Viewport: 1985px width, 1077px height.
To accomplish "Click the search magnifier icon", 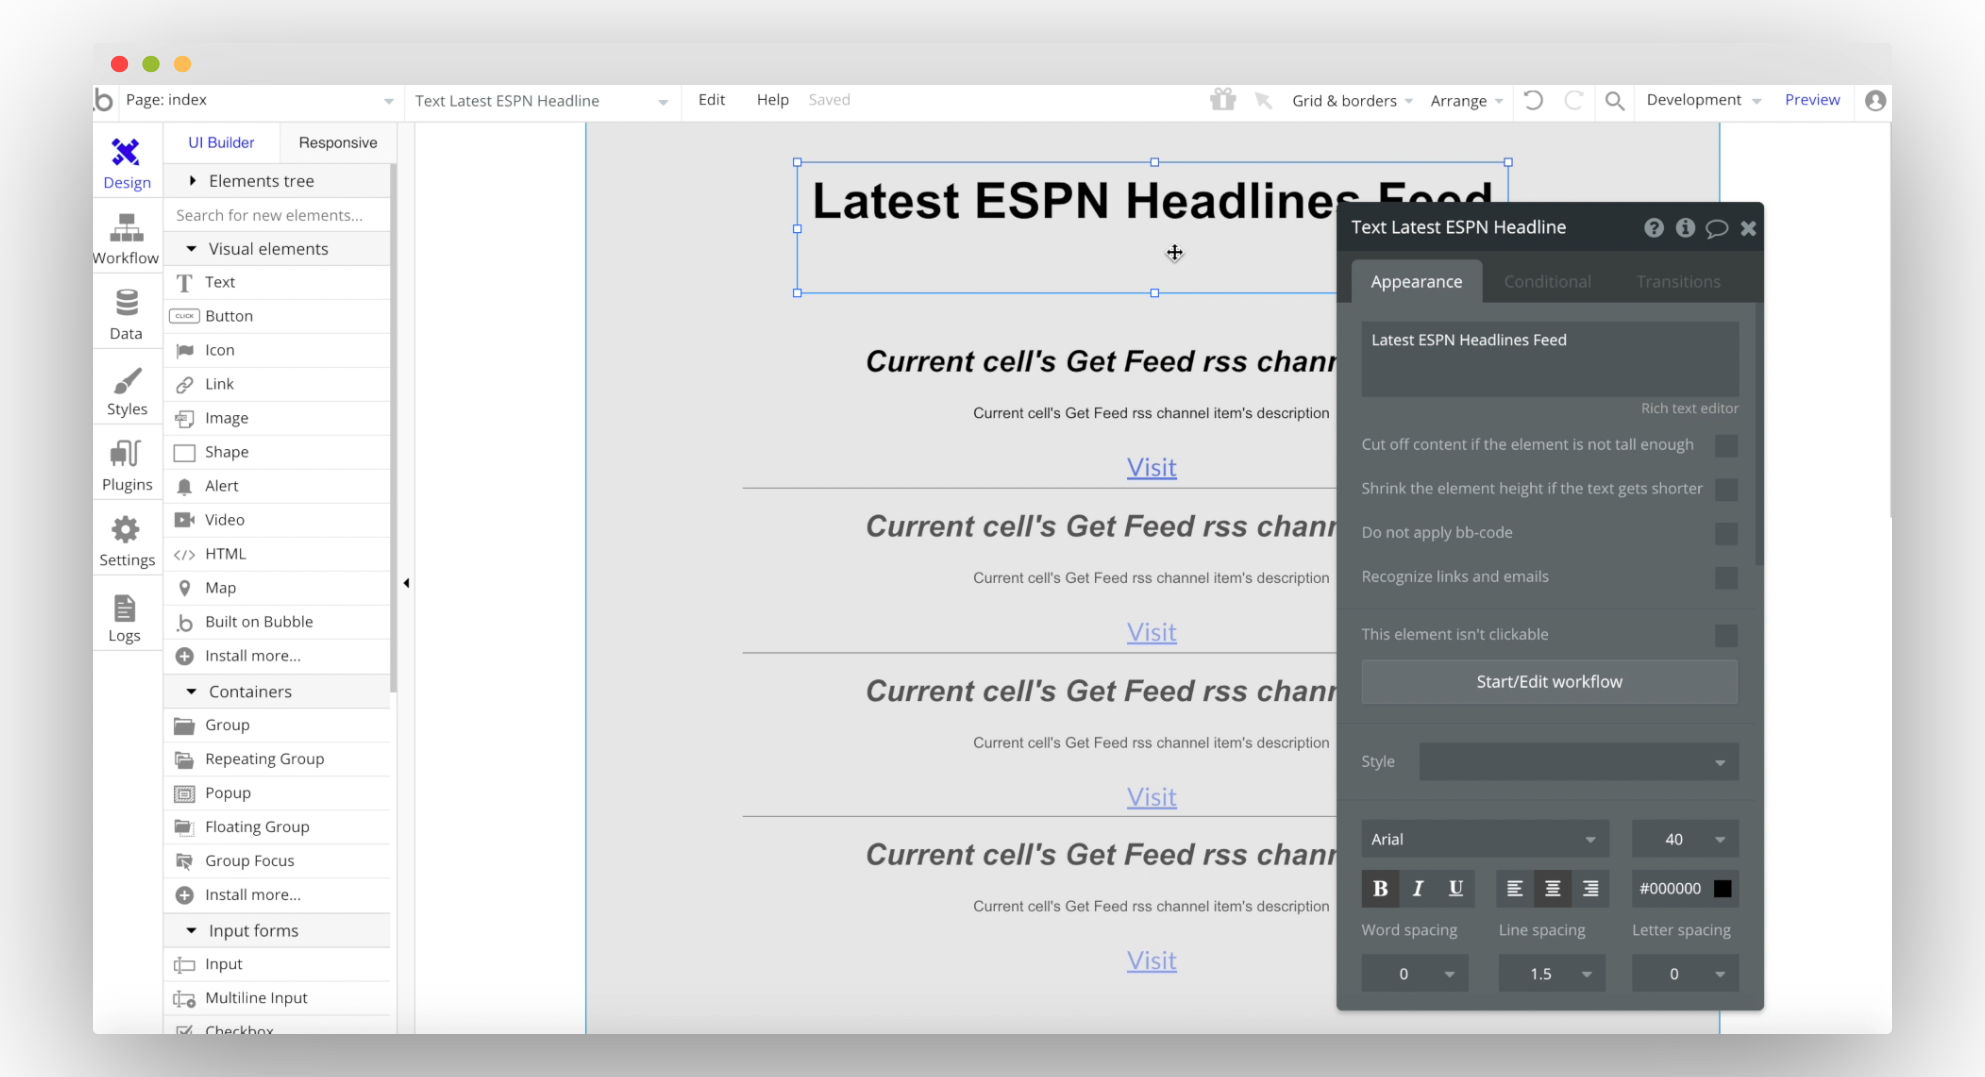I will [1614, 100].
